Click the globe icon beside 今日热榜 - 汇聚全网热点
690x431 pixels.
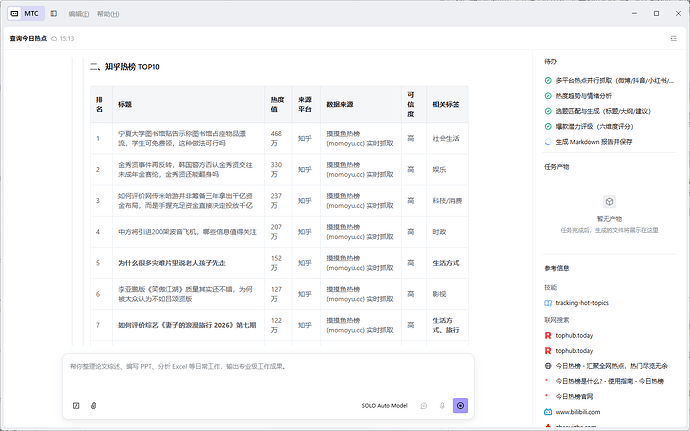point(548,366)
